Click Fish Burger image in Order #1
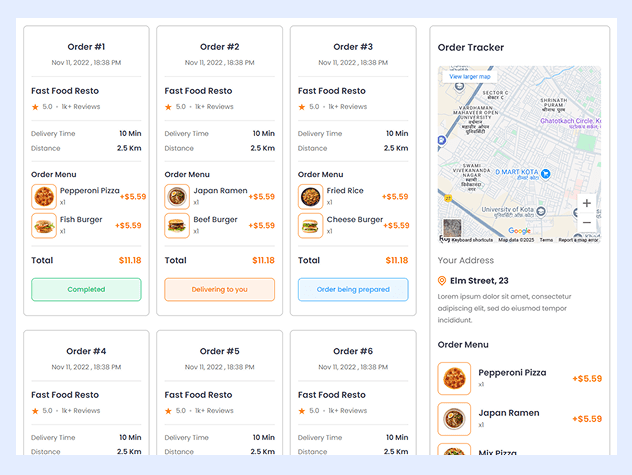This screenshot has width=632, height=475. tap(44, 225)
